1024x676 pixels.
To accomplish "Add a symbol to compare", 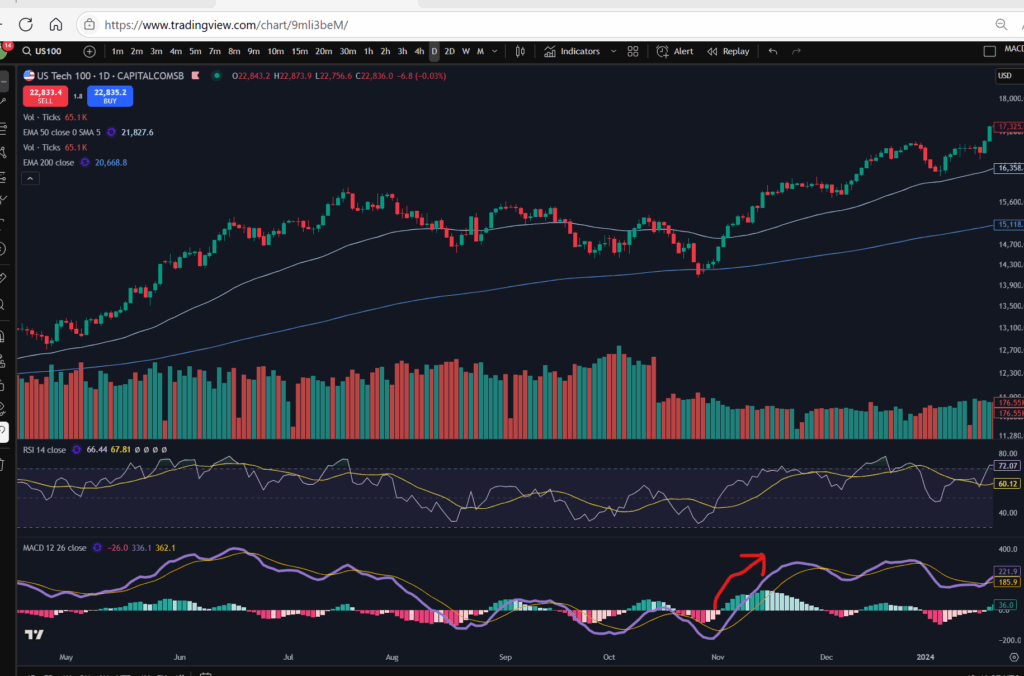I will click(x=89, y=51).
